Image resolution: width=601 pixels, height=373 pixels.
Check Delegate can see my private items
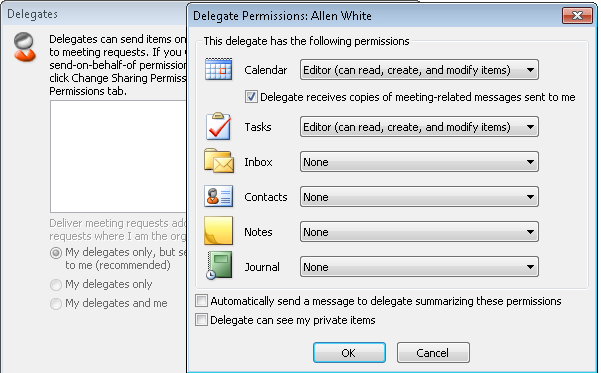(202, 319)
